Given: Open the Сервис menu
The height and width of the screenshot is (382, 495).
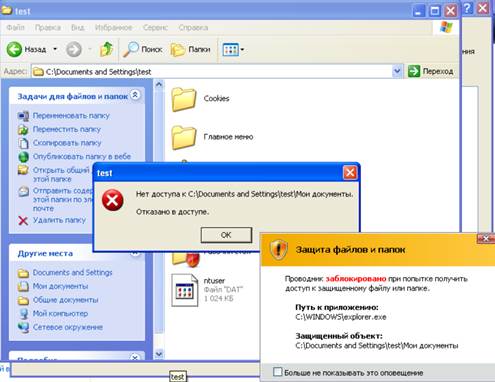Looking at the screenshot, I should pyautogui.click(x=155, y=27).
